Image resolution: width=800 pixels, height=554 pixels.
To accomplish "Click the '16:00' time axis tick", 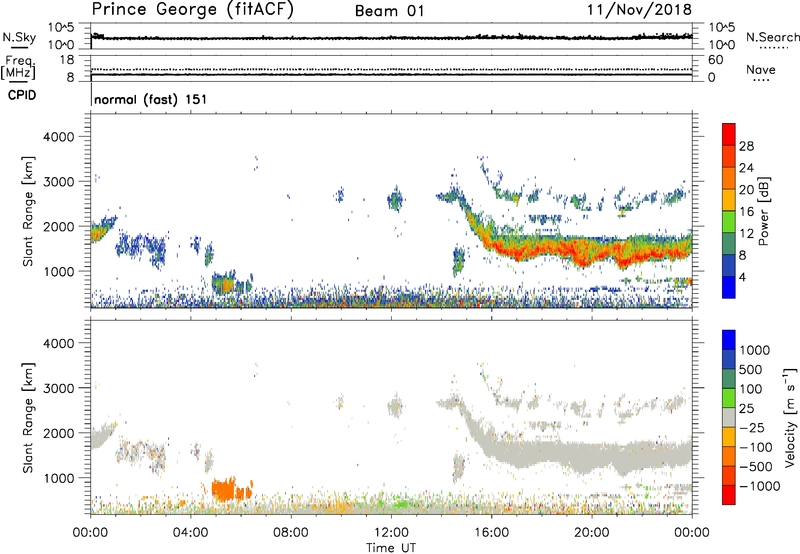I will coord(491,533).
